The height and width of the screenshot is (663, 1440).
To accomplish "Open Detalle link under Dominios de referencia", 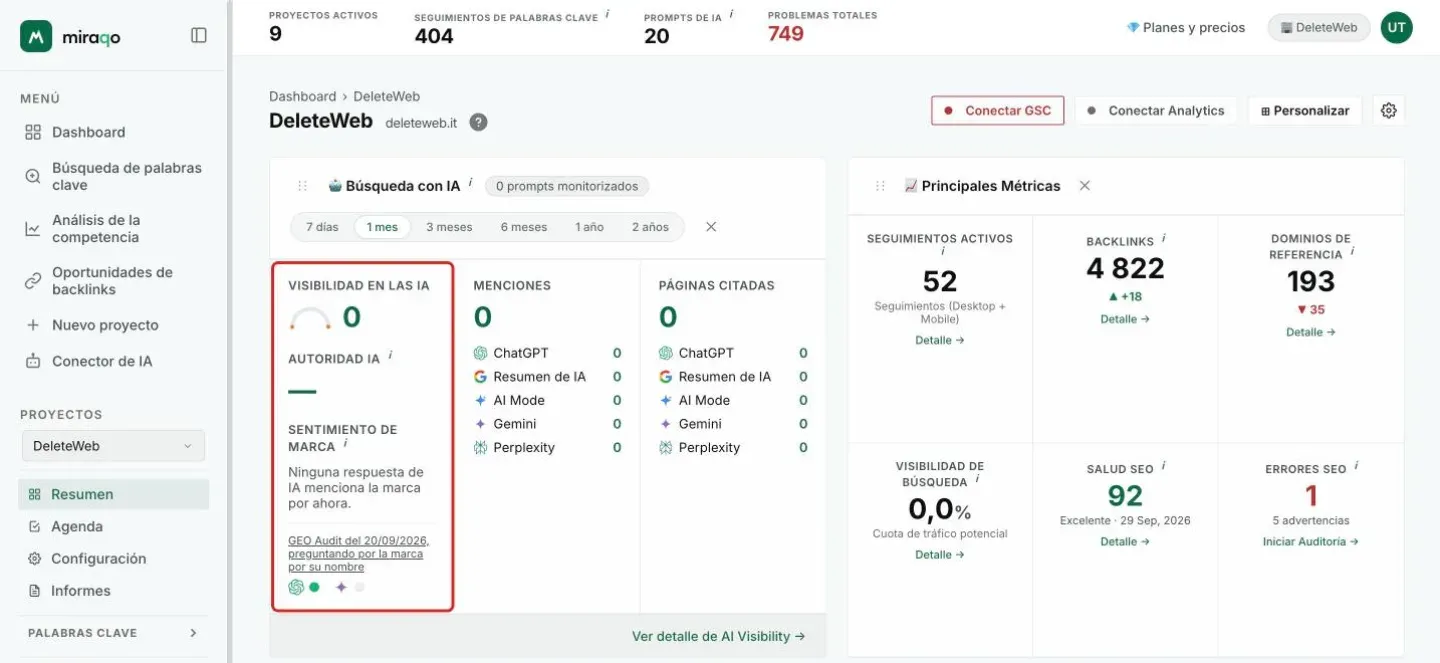I will (1311, 332).
